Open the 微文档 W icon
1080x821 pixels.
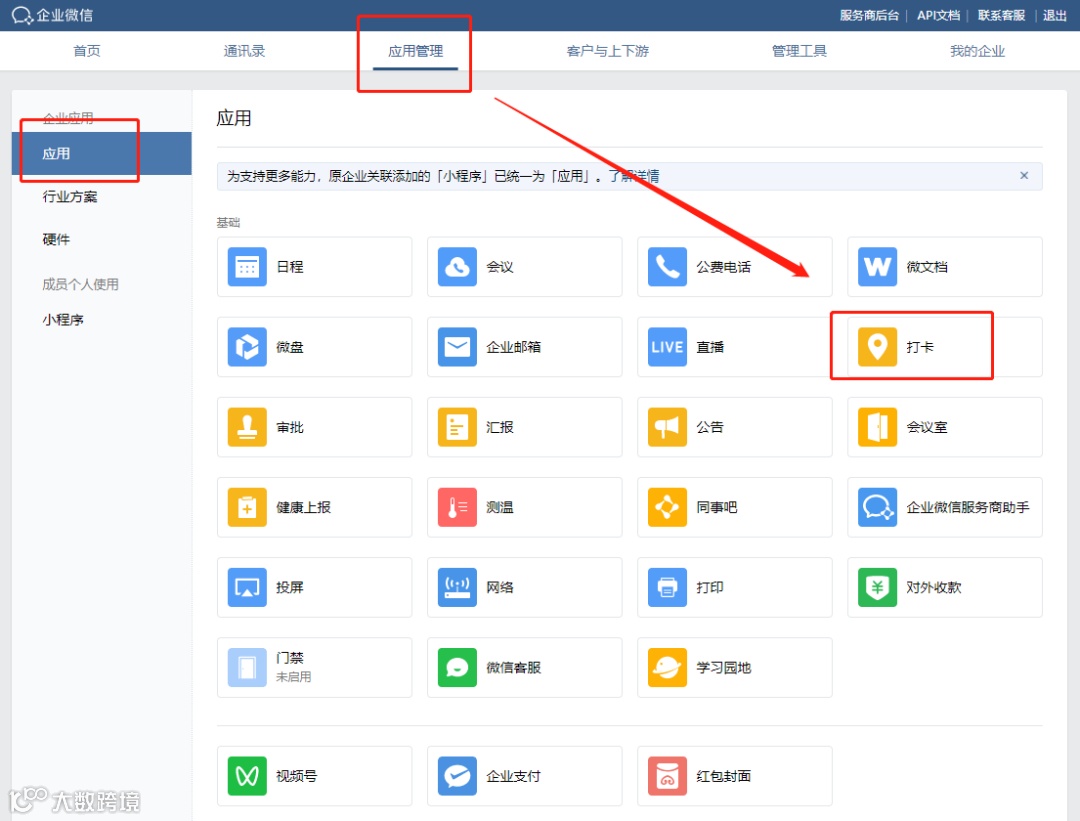877,267
